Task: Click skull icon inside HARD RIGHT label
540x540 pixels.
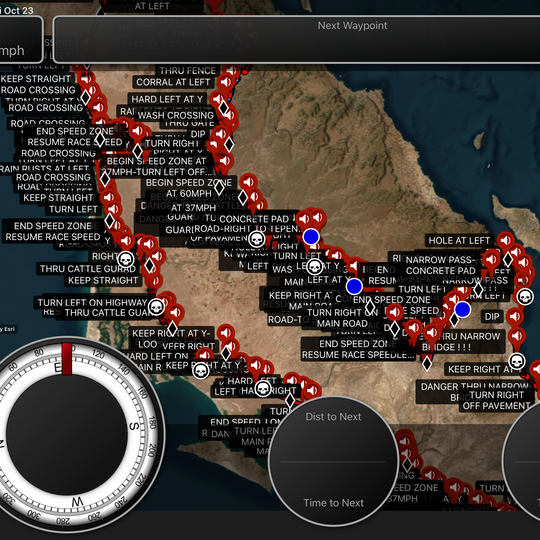Action: click(263, 389)
